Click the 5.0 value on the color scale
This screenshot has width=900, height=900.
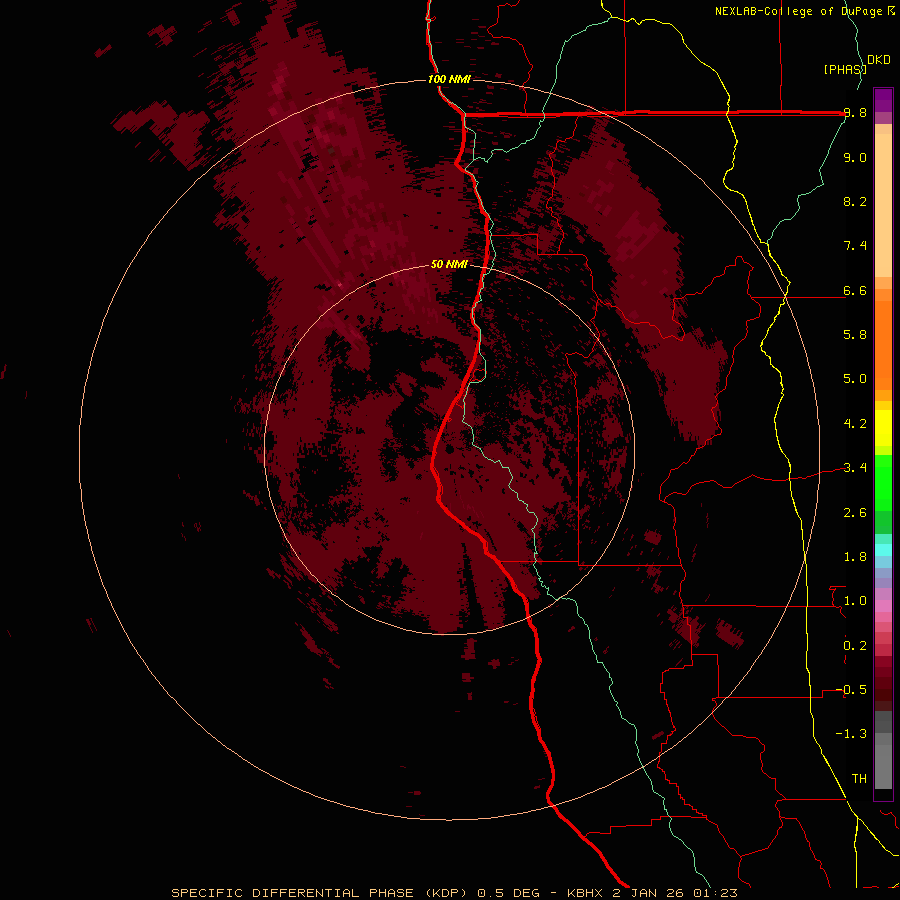[x=855, y=379]
